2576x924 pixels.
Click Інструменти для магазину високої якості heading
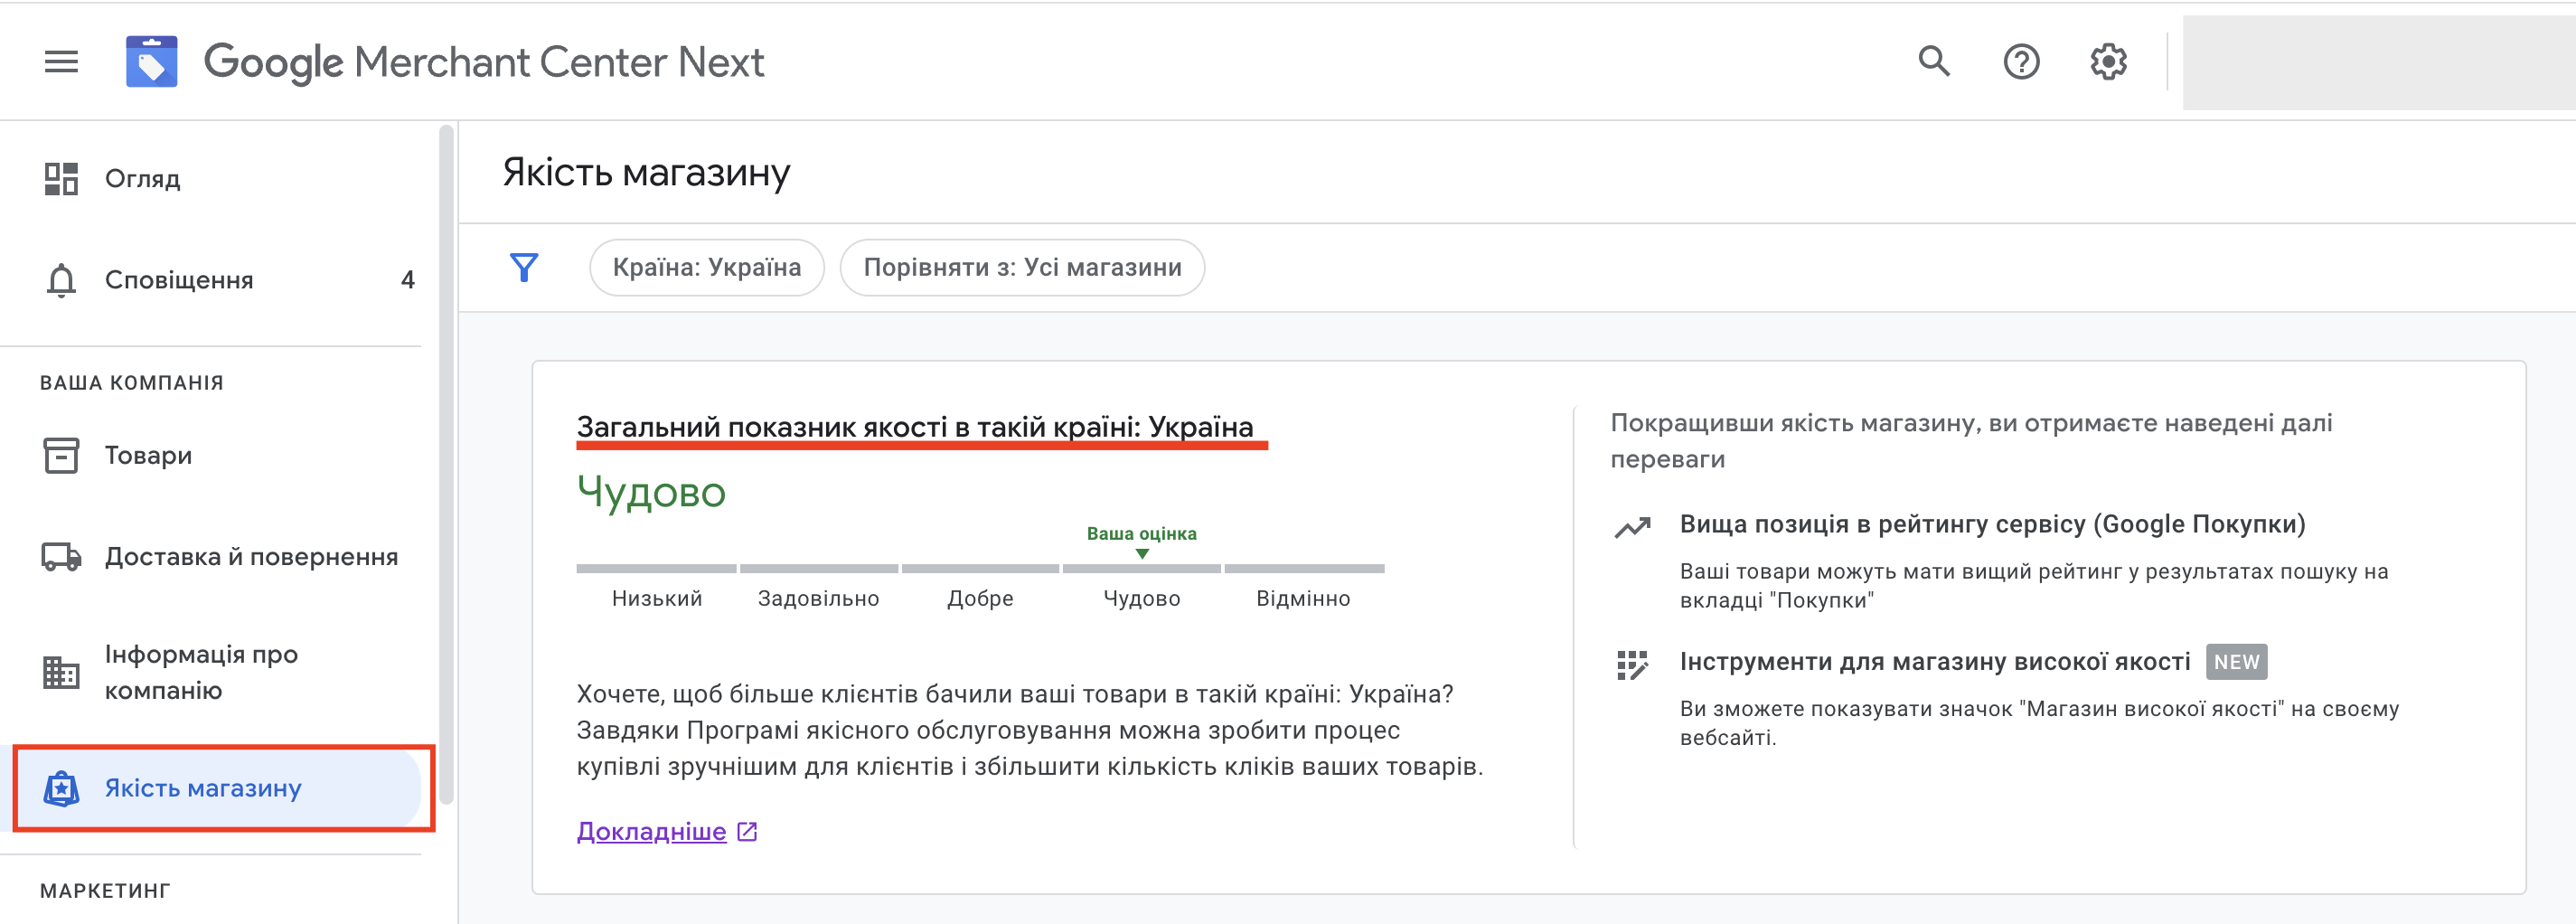1935,662
